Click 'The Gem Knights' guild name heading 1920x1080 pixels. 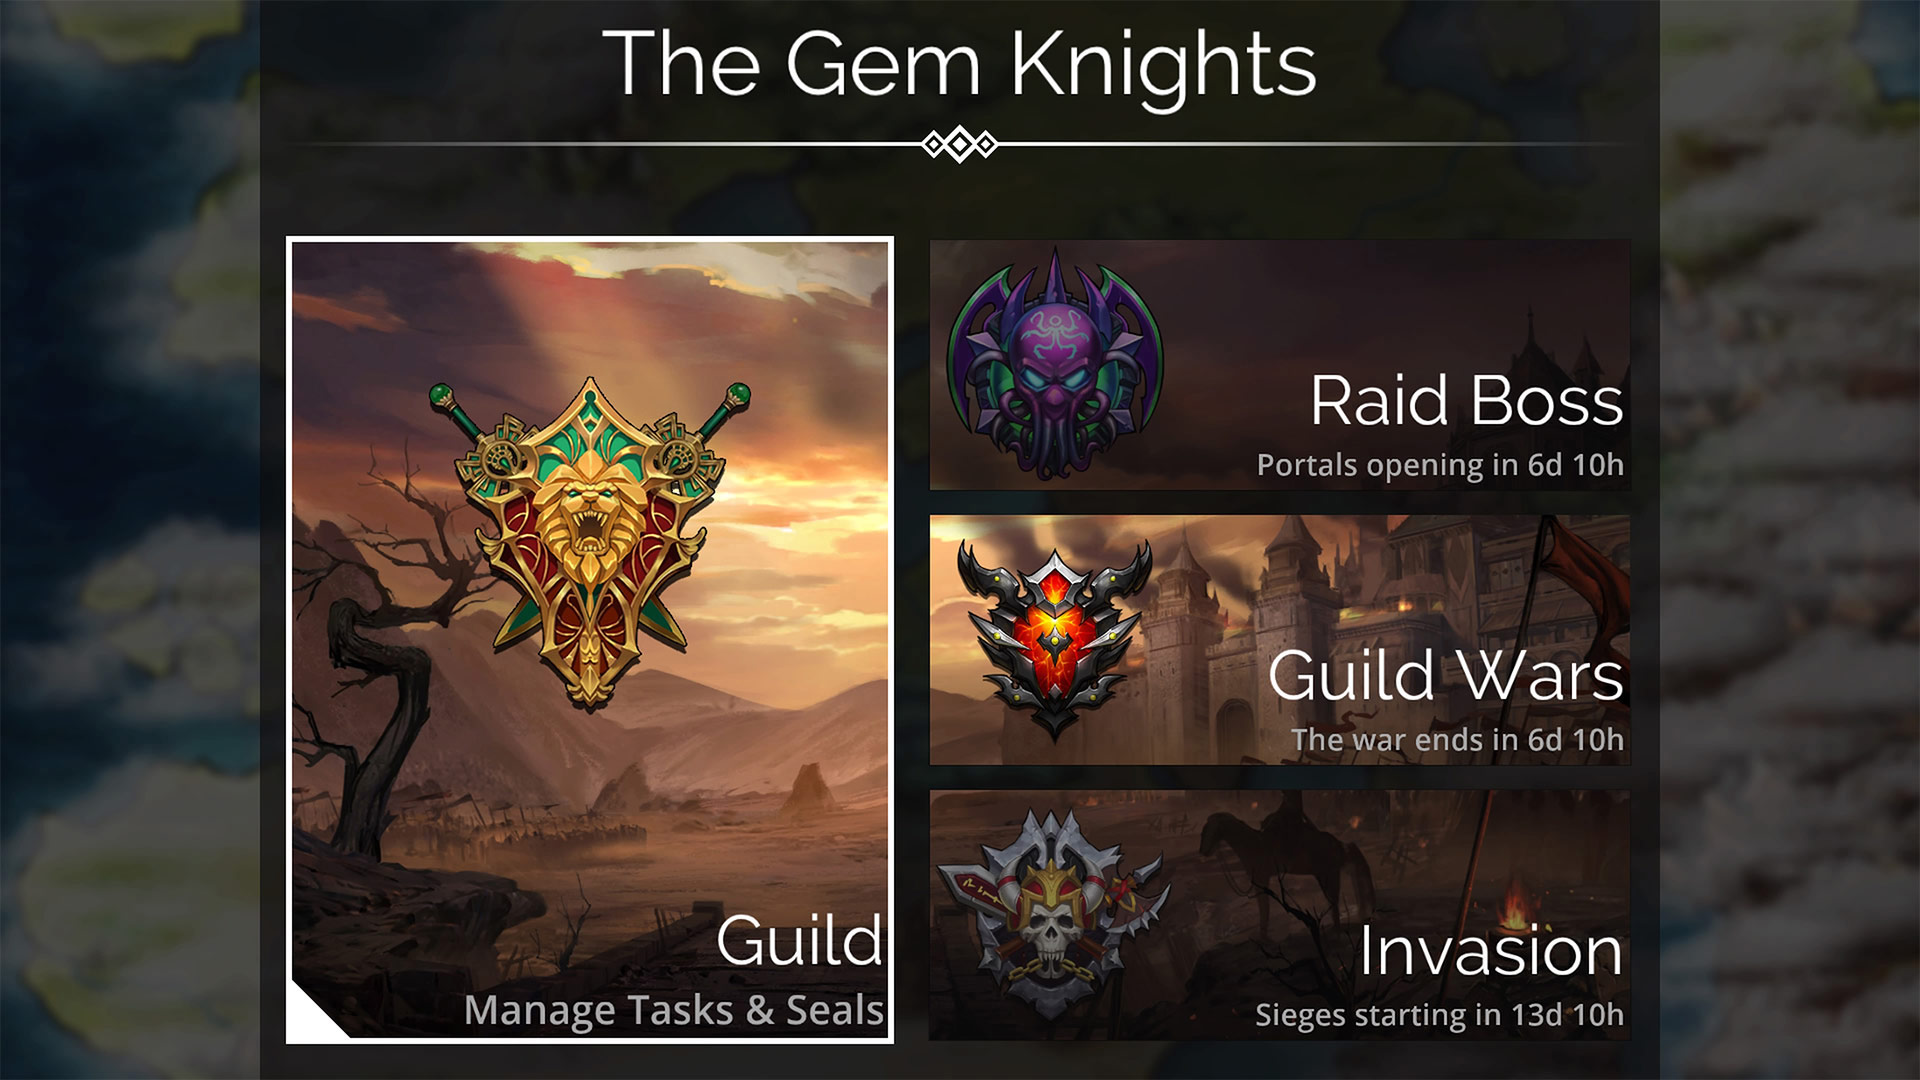[x=959, y=63]
